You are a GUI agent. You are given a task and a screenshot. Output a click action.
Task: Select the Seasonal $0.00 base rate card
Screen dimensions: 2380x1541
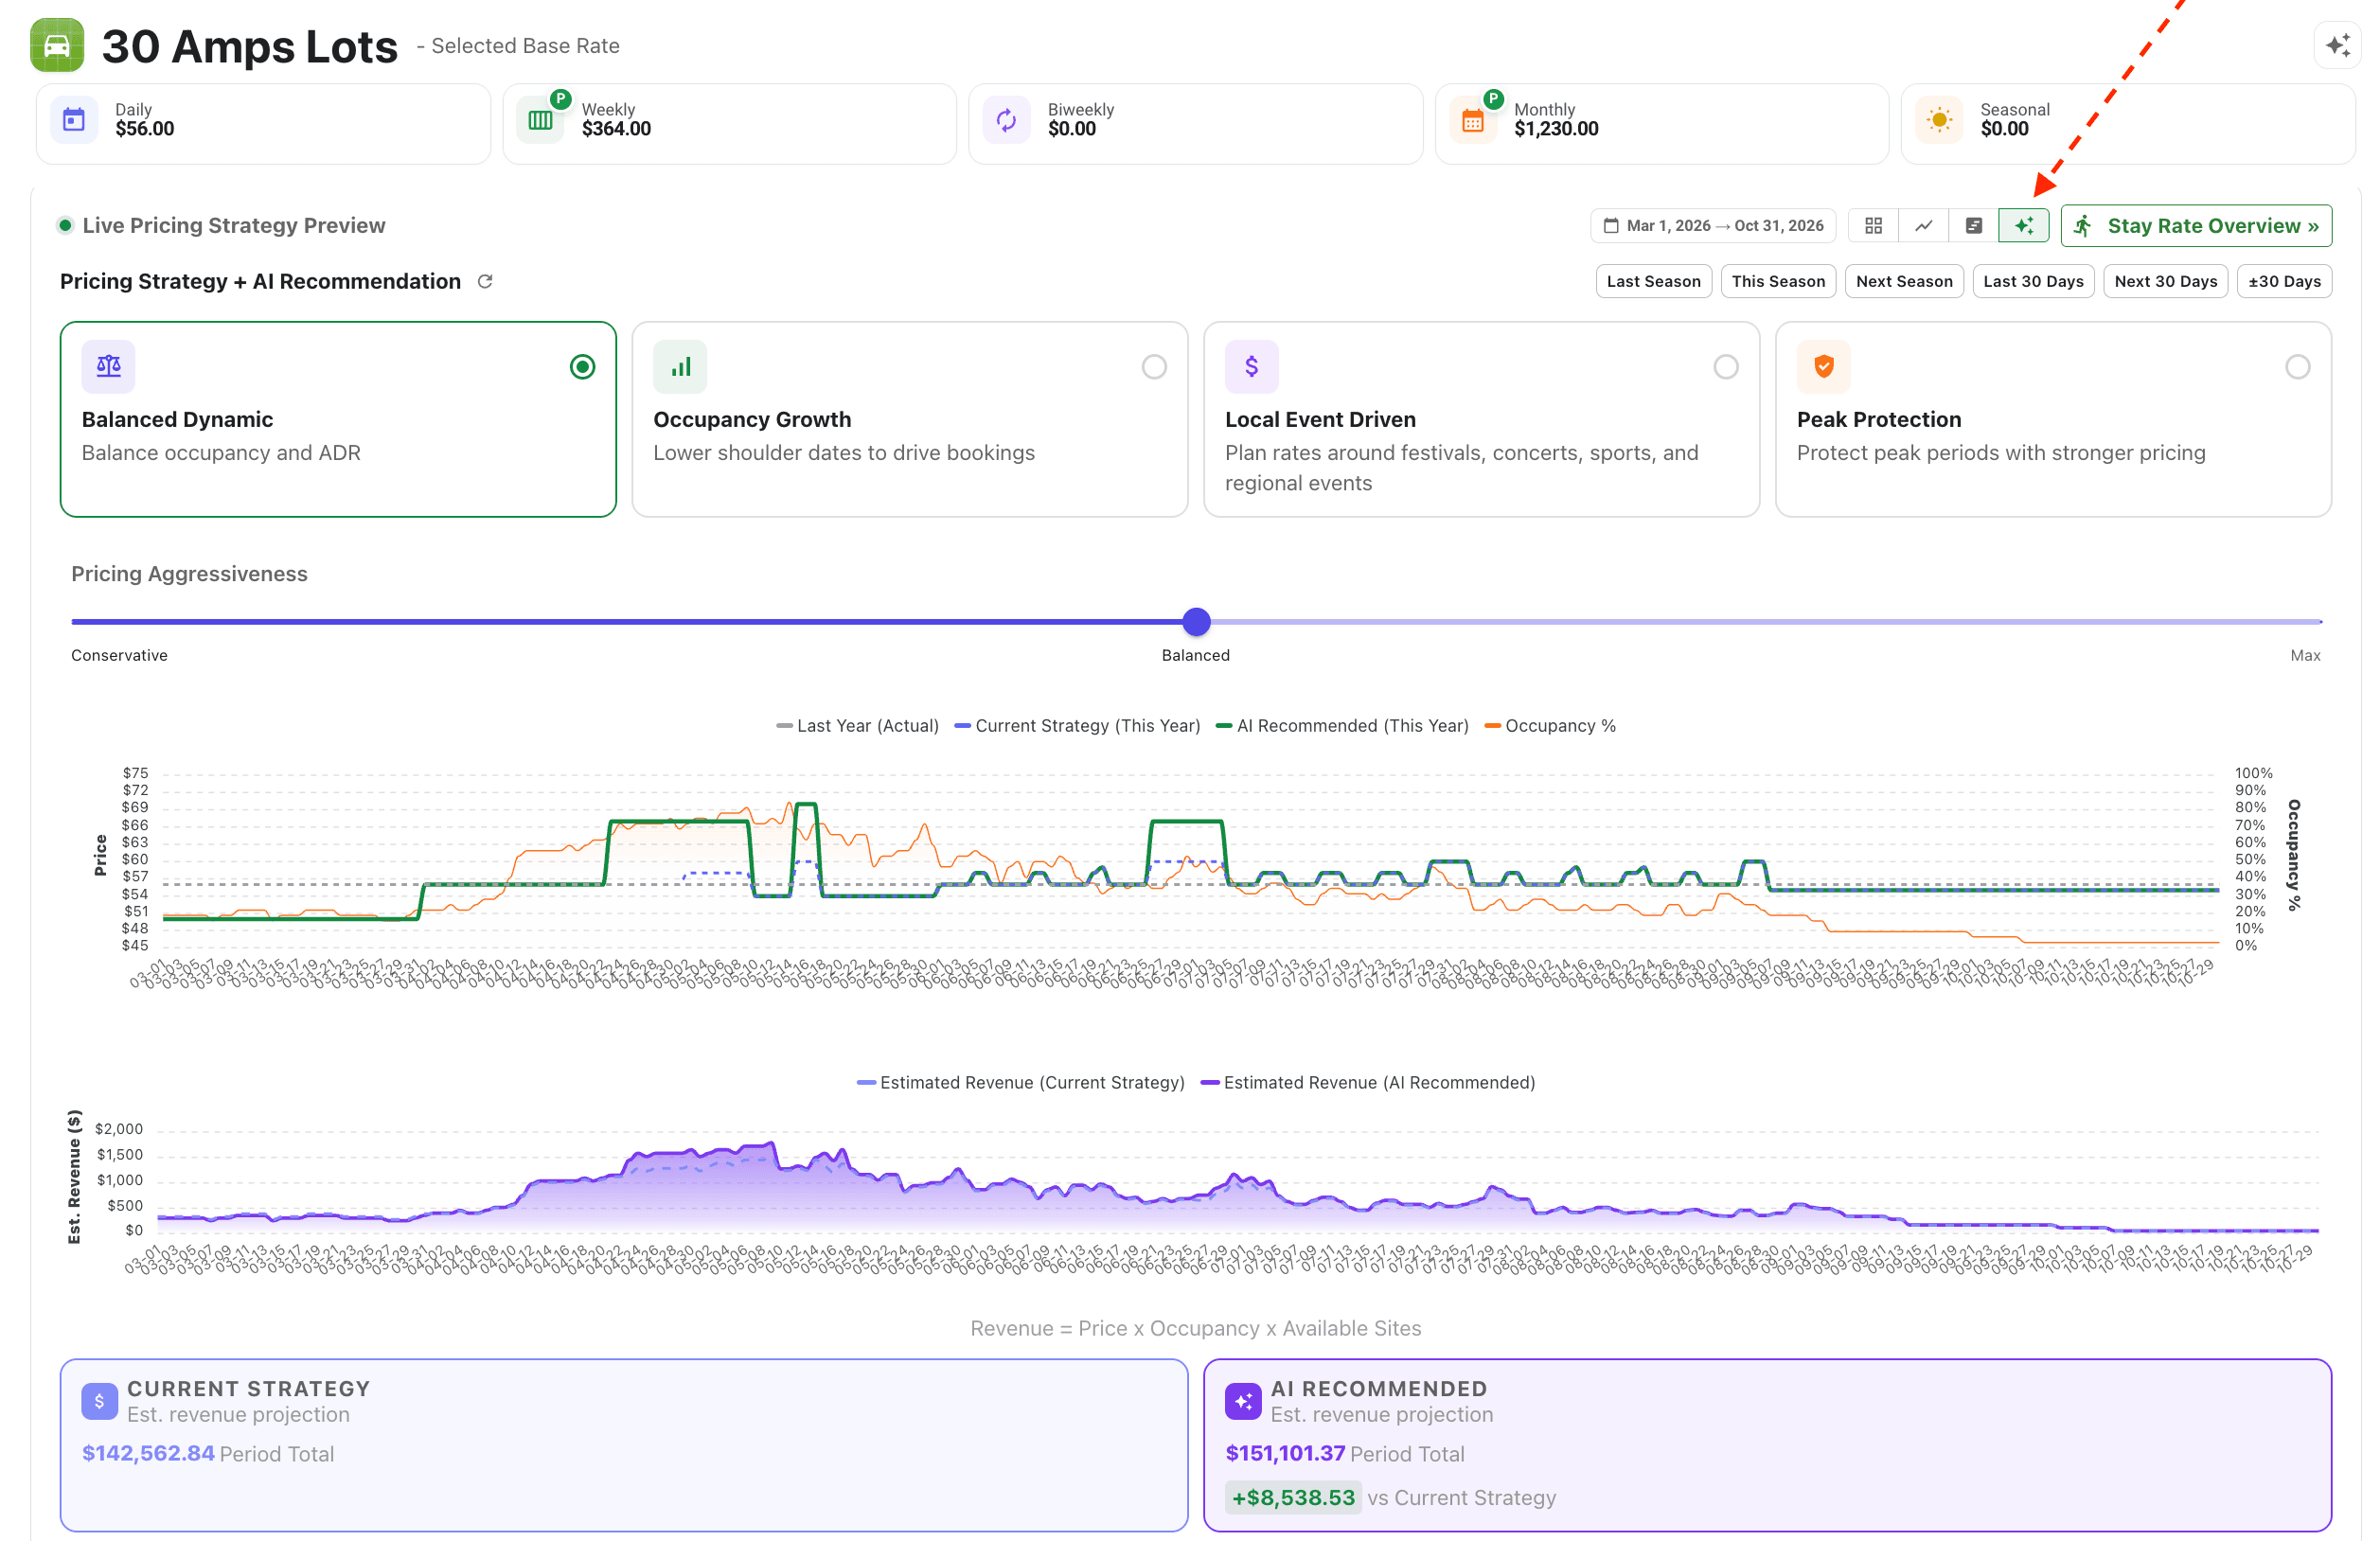coord(2127,124)
